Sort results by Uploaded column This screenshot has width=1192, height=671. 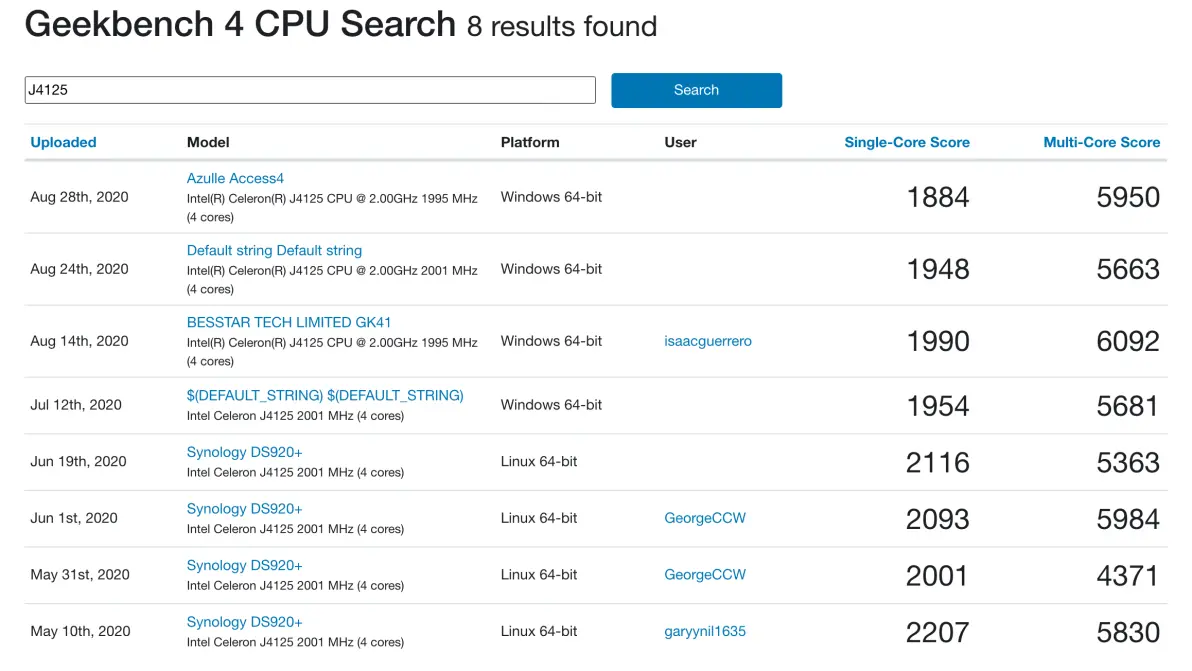63,142
